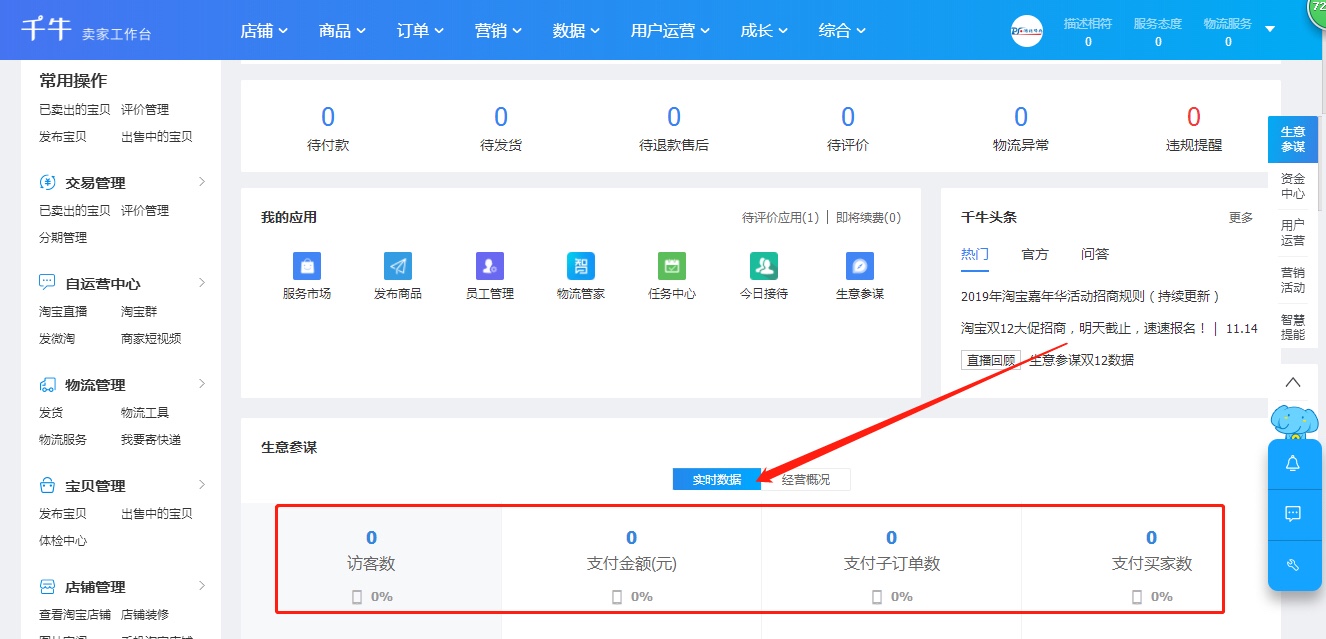This screenshot has width=1326, height=639.
Task: Switch to the 官方 headlines tab
Action: pyautogui.click(x=1035, y=254)
